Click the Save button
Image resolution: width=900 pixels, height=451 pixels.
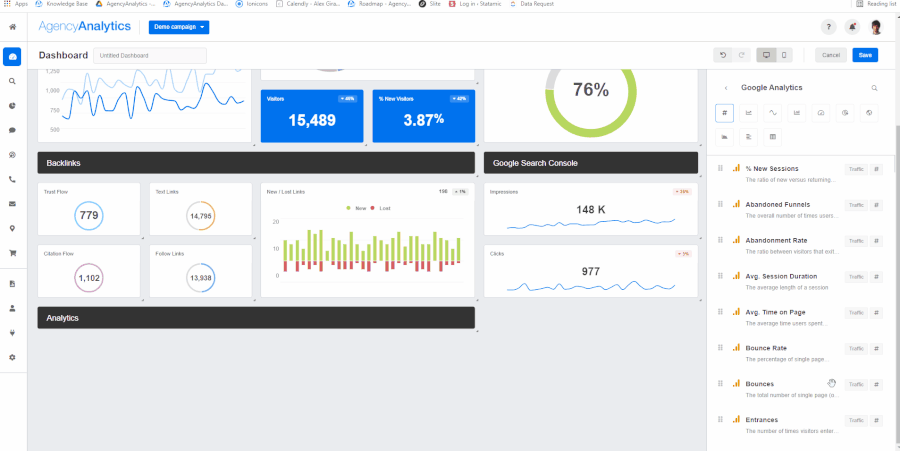pyautogui.click(x=865, y=55)
